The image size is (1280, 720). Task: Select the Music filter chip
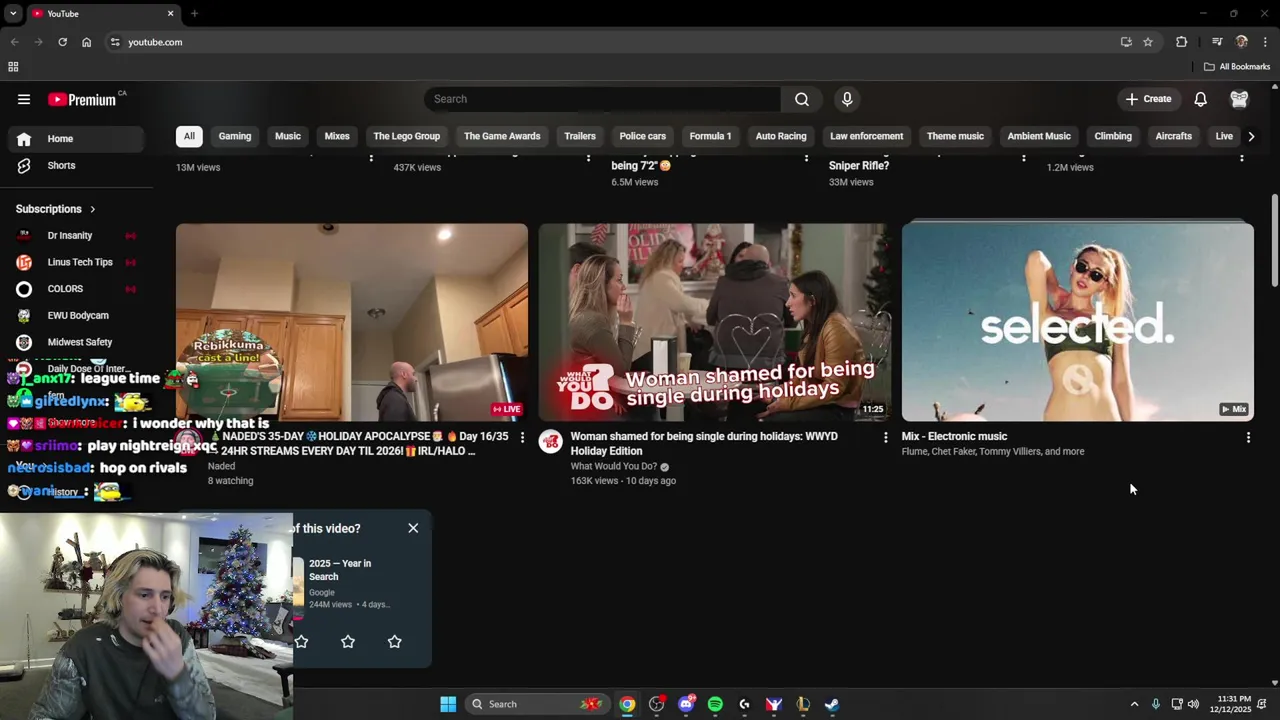tap(288, 136)
